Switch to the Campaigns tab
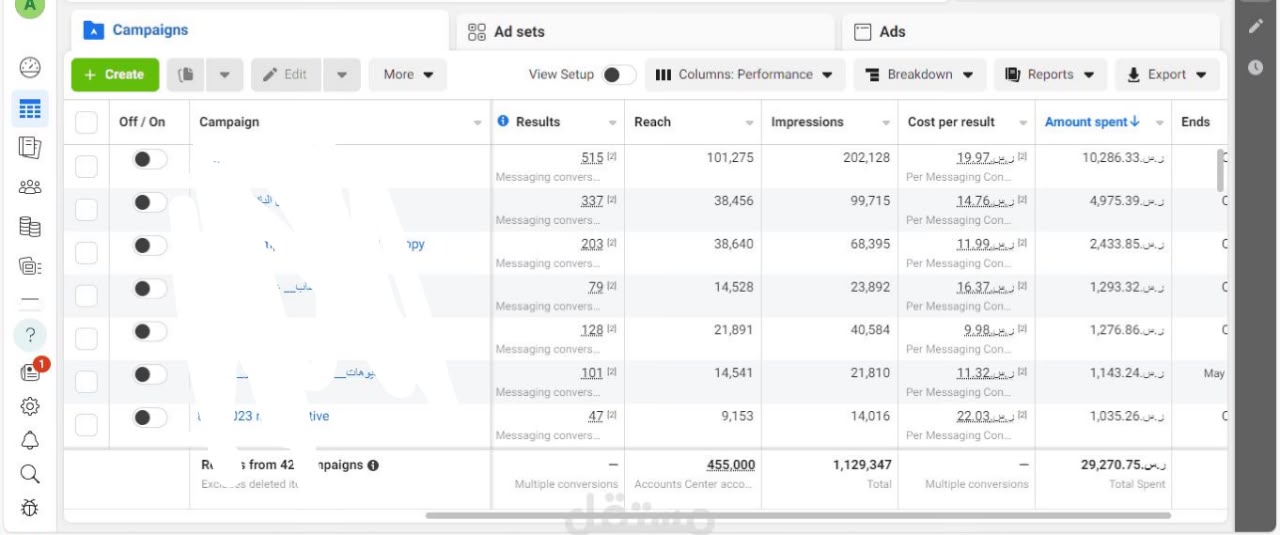1280x535 pixels. [260, 31]
